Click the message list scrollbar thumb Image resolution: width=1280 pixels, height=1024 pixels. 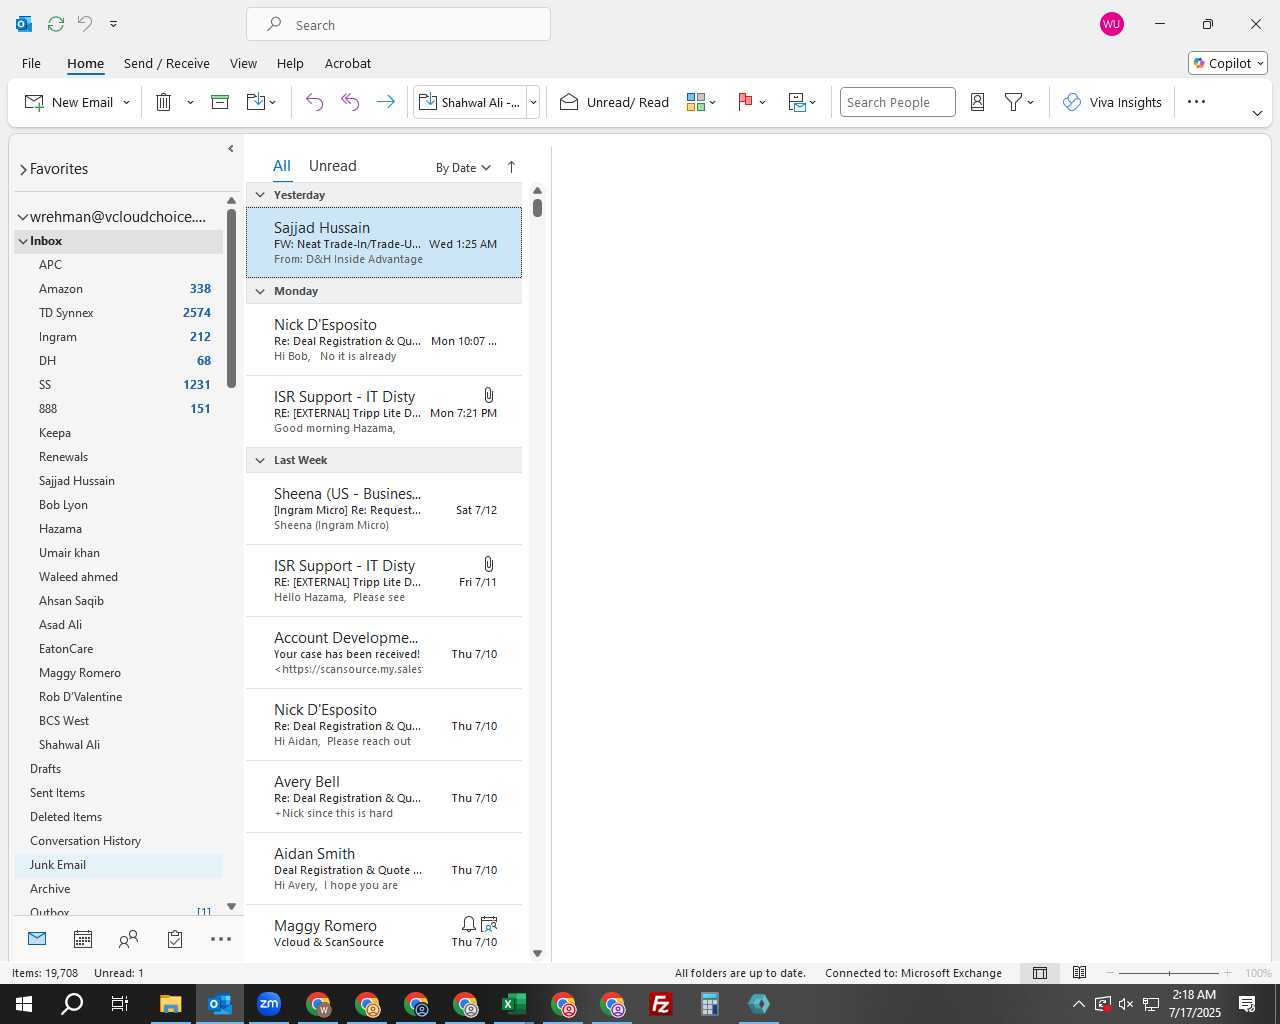coord(537,208)
